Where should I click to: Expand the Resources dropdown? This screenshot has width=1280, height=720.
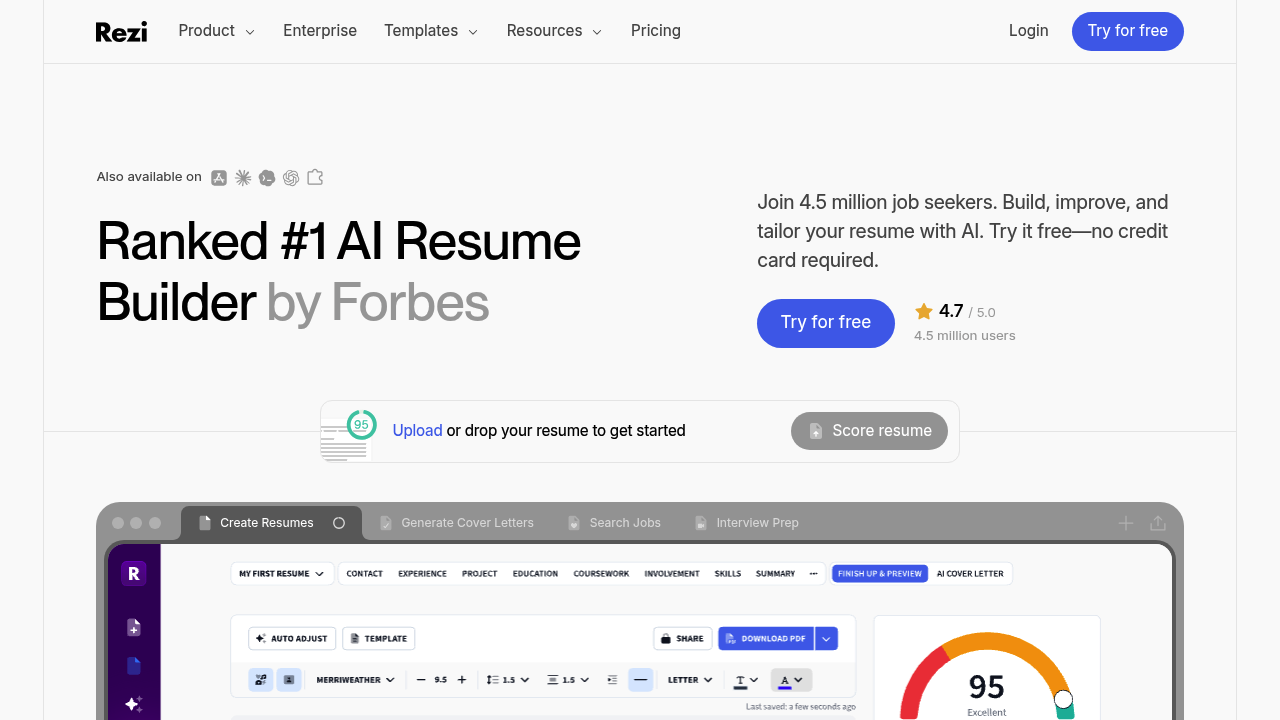click(554, 31)
